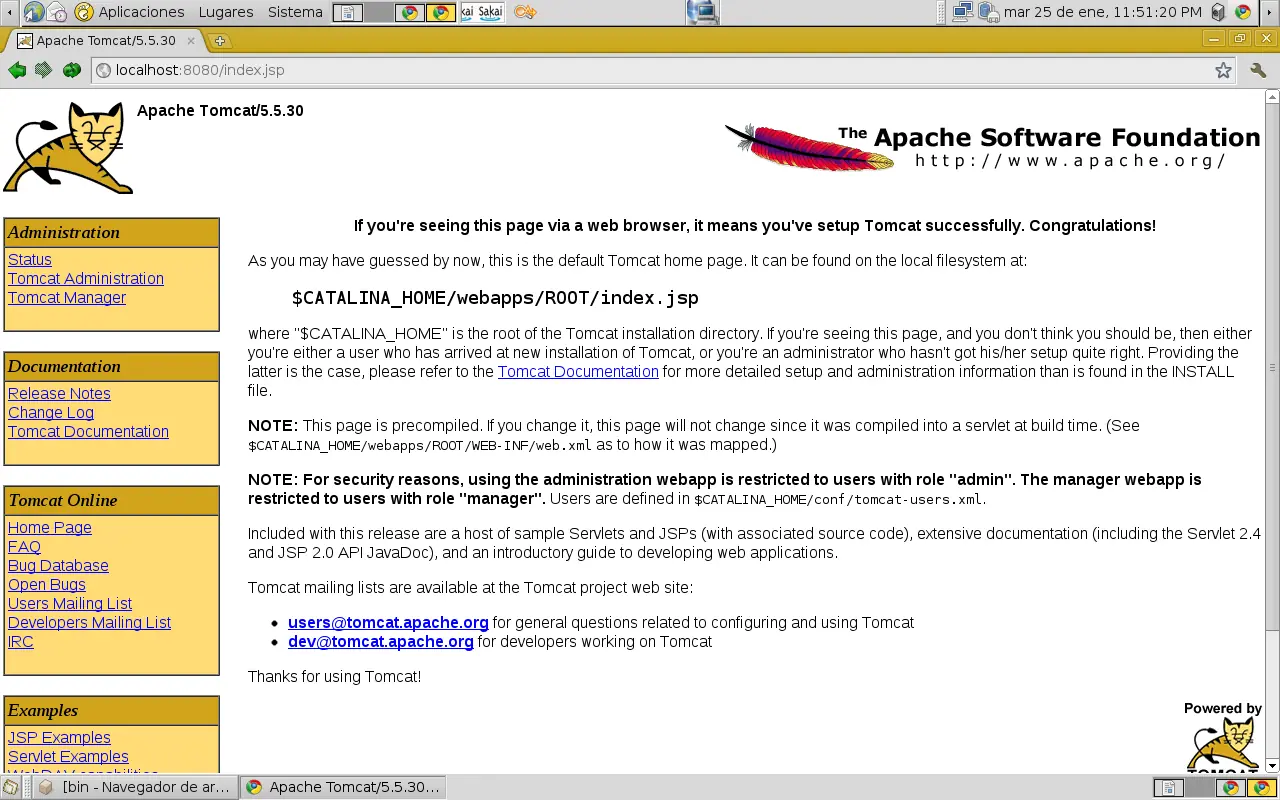The width and height of the screenshot is (1280, 800).
Task: Click the browser Forward arrow
Action: 43,70
